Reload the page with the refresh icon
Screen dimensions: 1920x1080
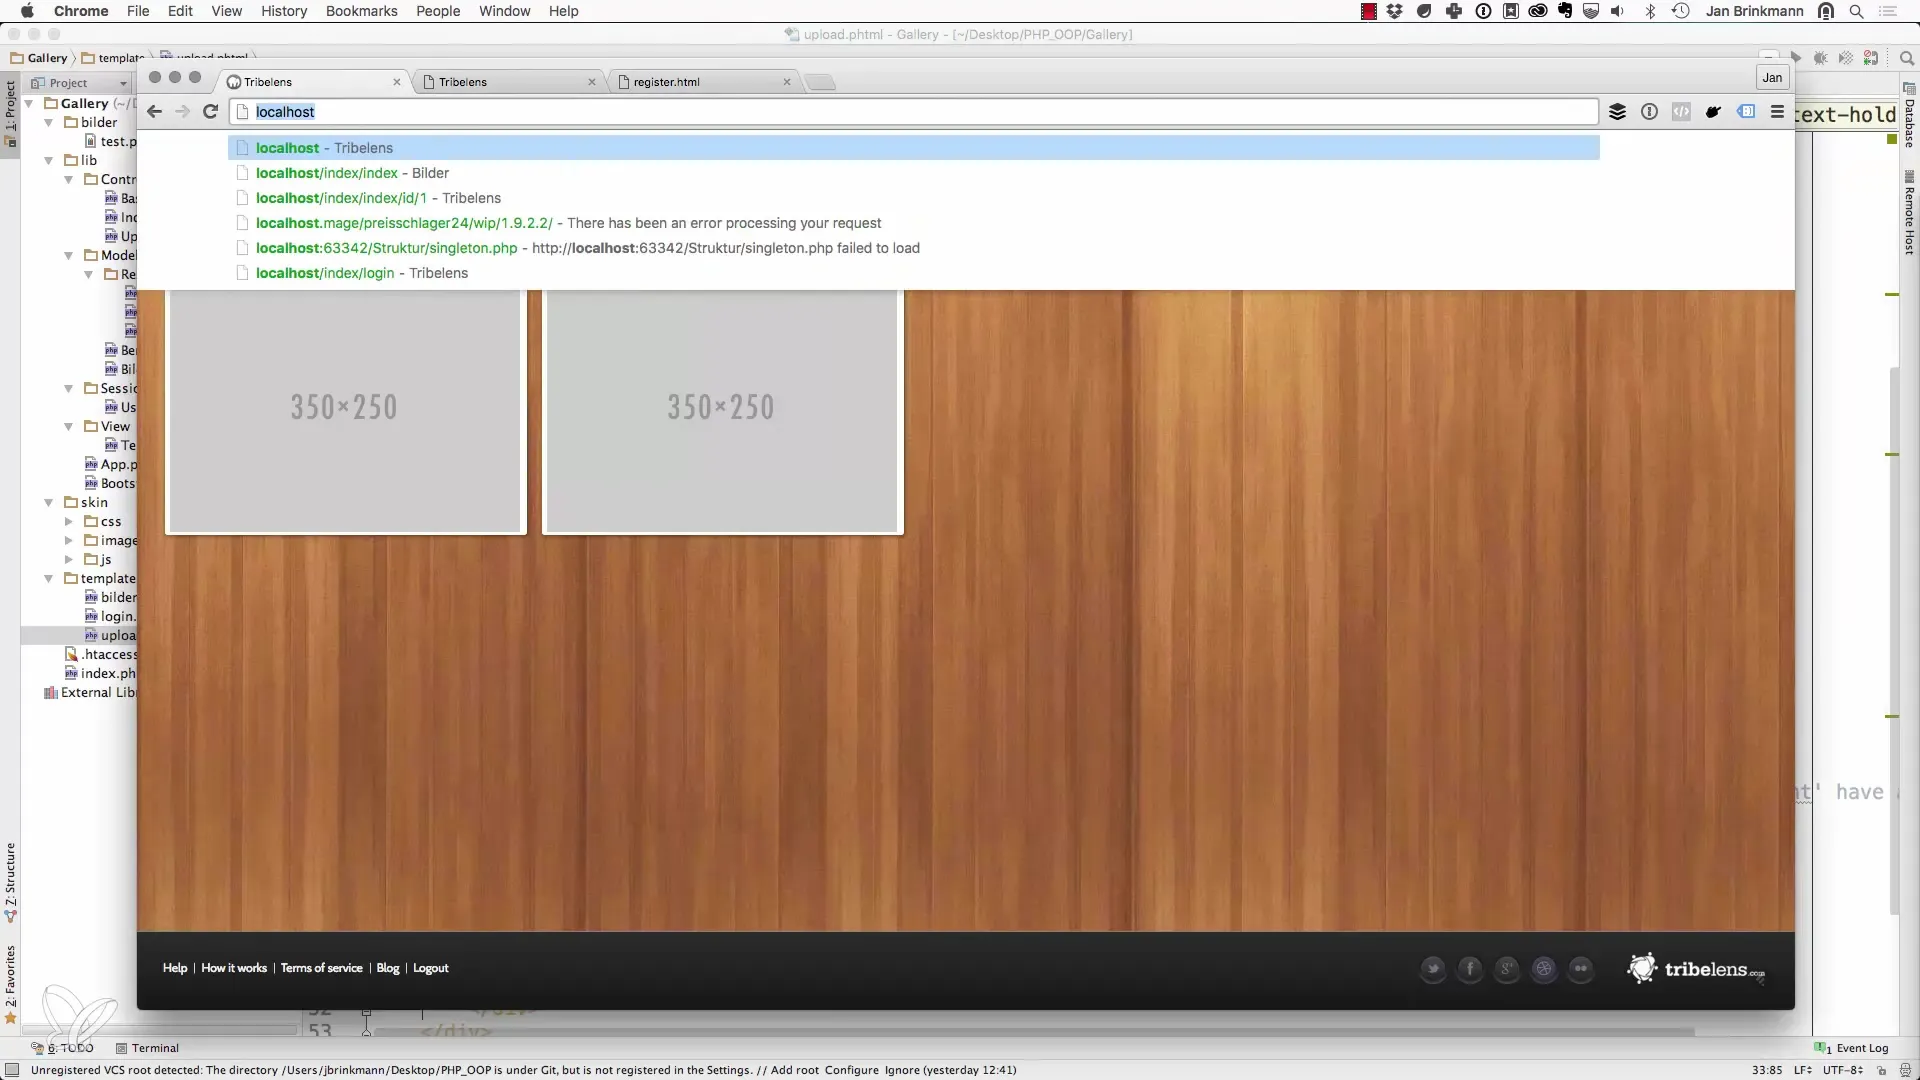(210, 112)
